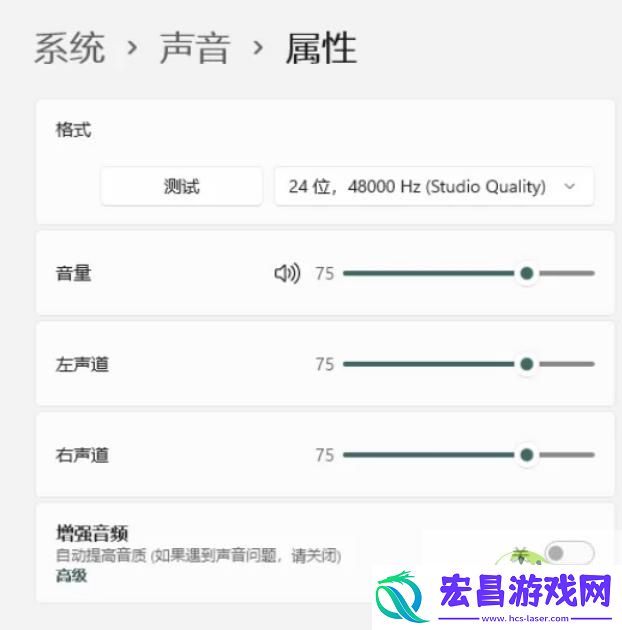Open the 24 位, 48000 Hz format dropdown
622x630 pixels.
[434, 186]
